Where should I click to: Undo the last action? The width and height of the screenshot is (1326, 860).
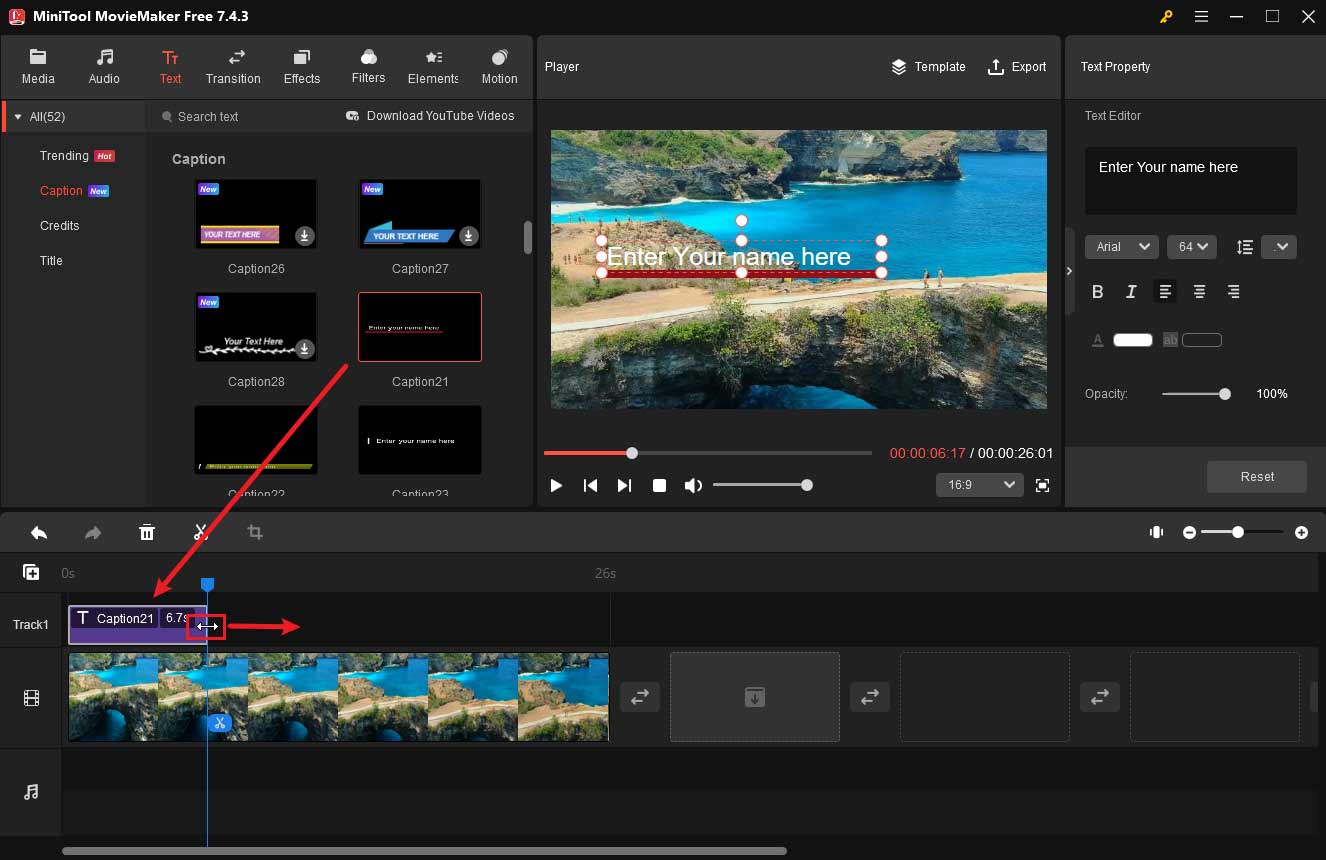(39, 533)
